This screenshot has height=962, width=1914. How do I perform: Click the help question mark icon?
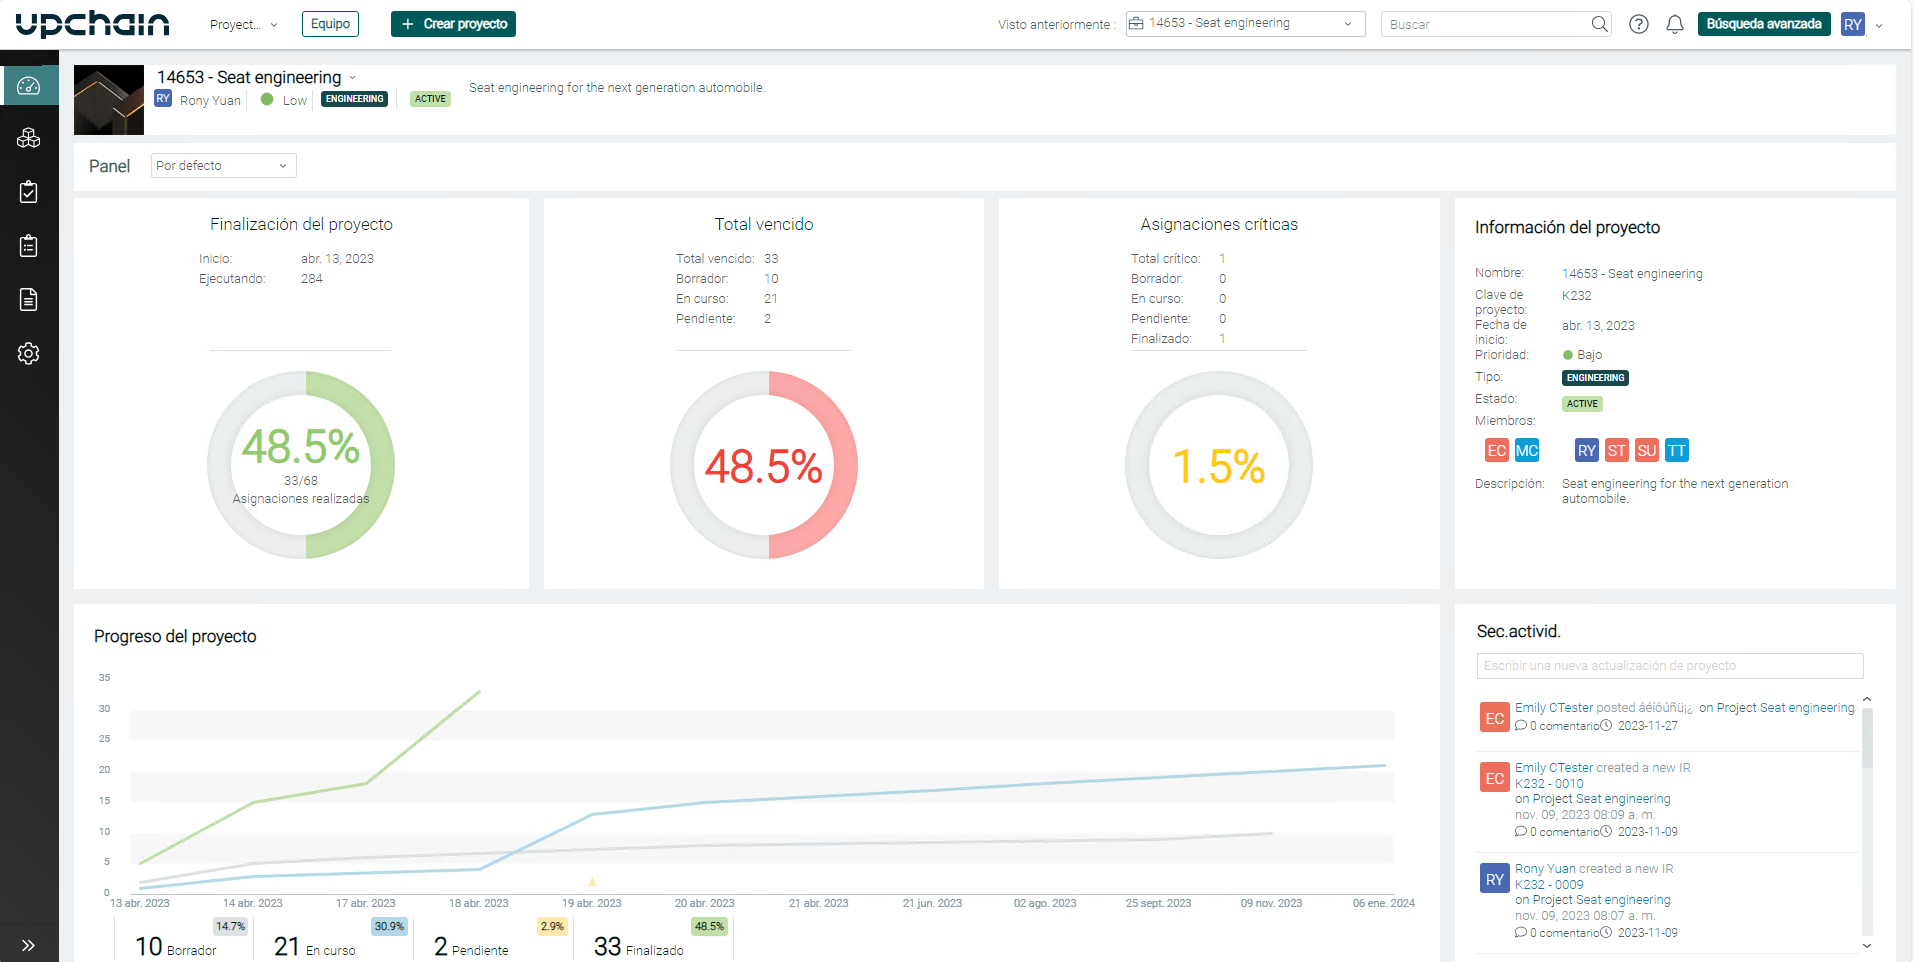coord(1639,24)
